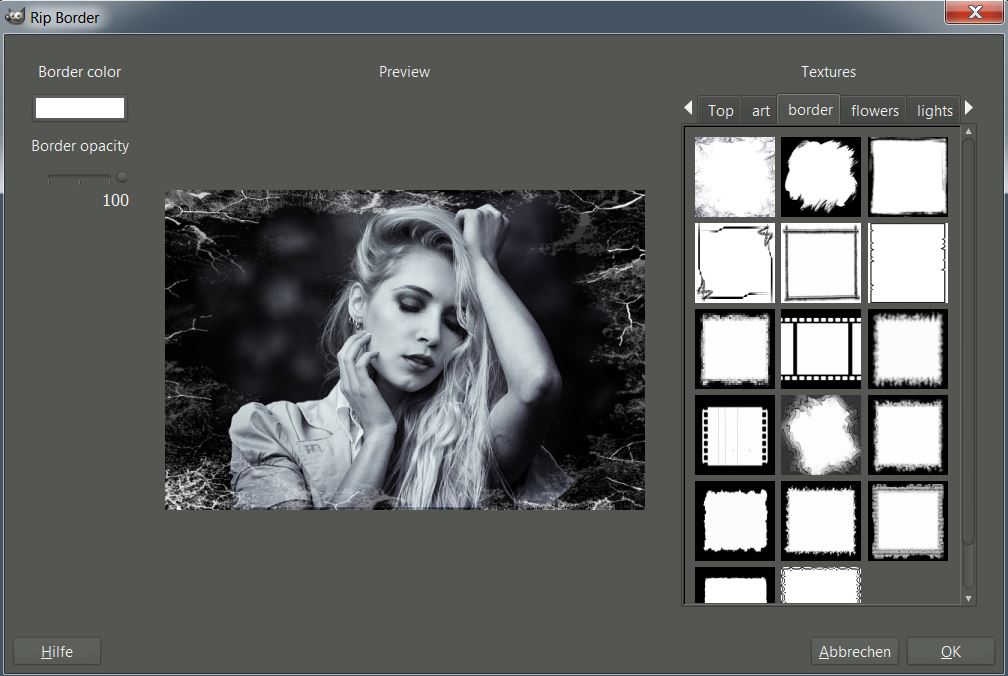Click the scrollbar down arrow in Textures
1008x676 pixels.
[x=969, y=598]
